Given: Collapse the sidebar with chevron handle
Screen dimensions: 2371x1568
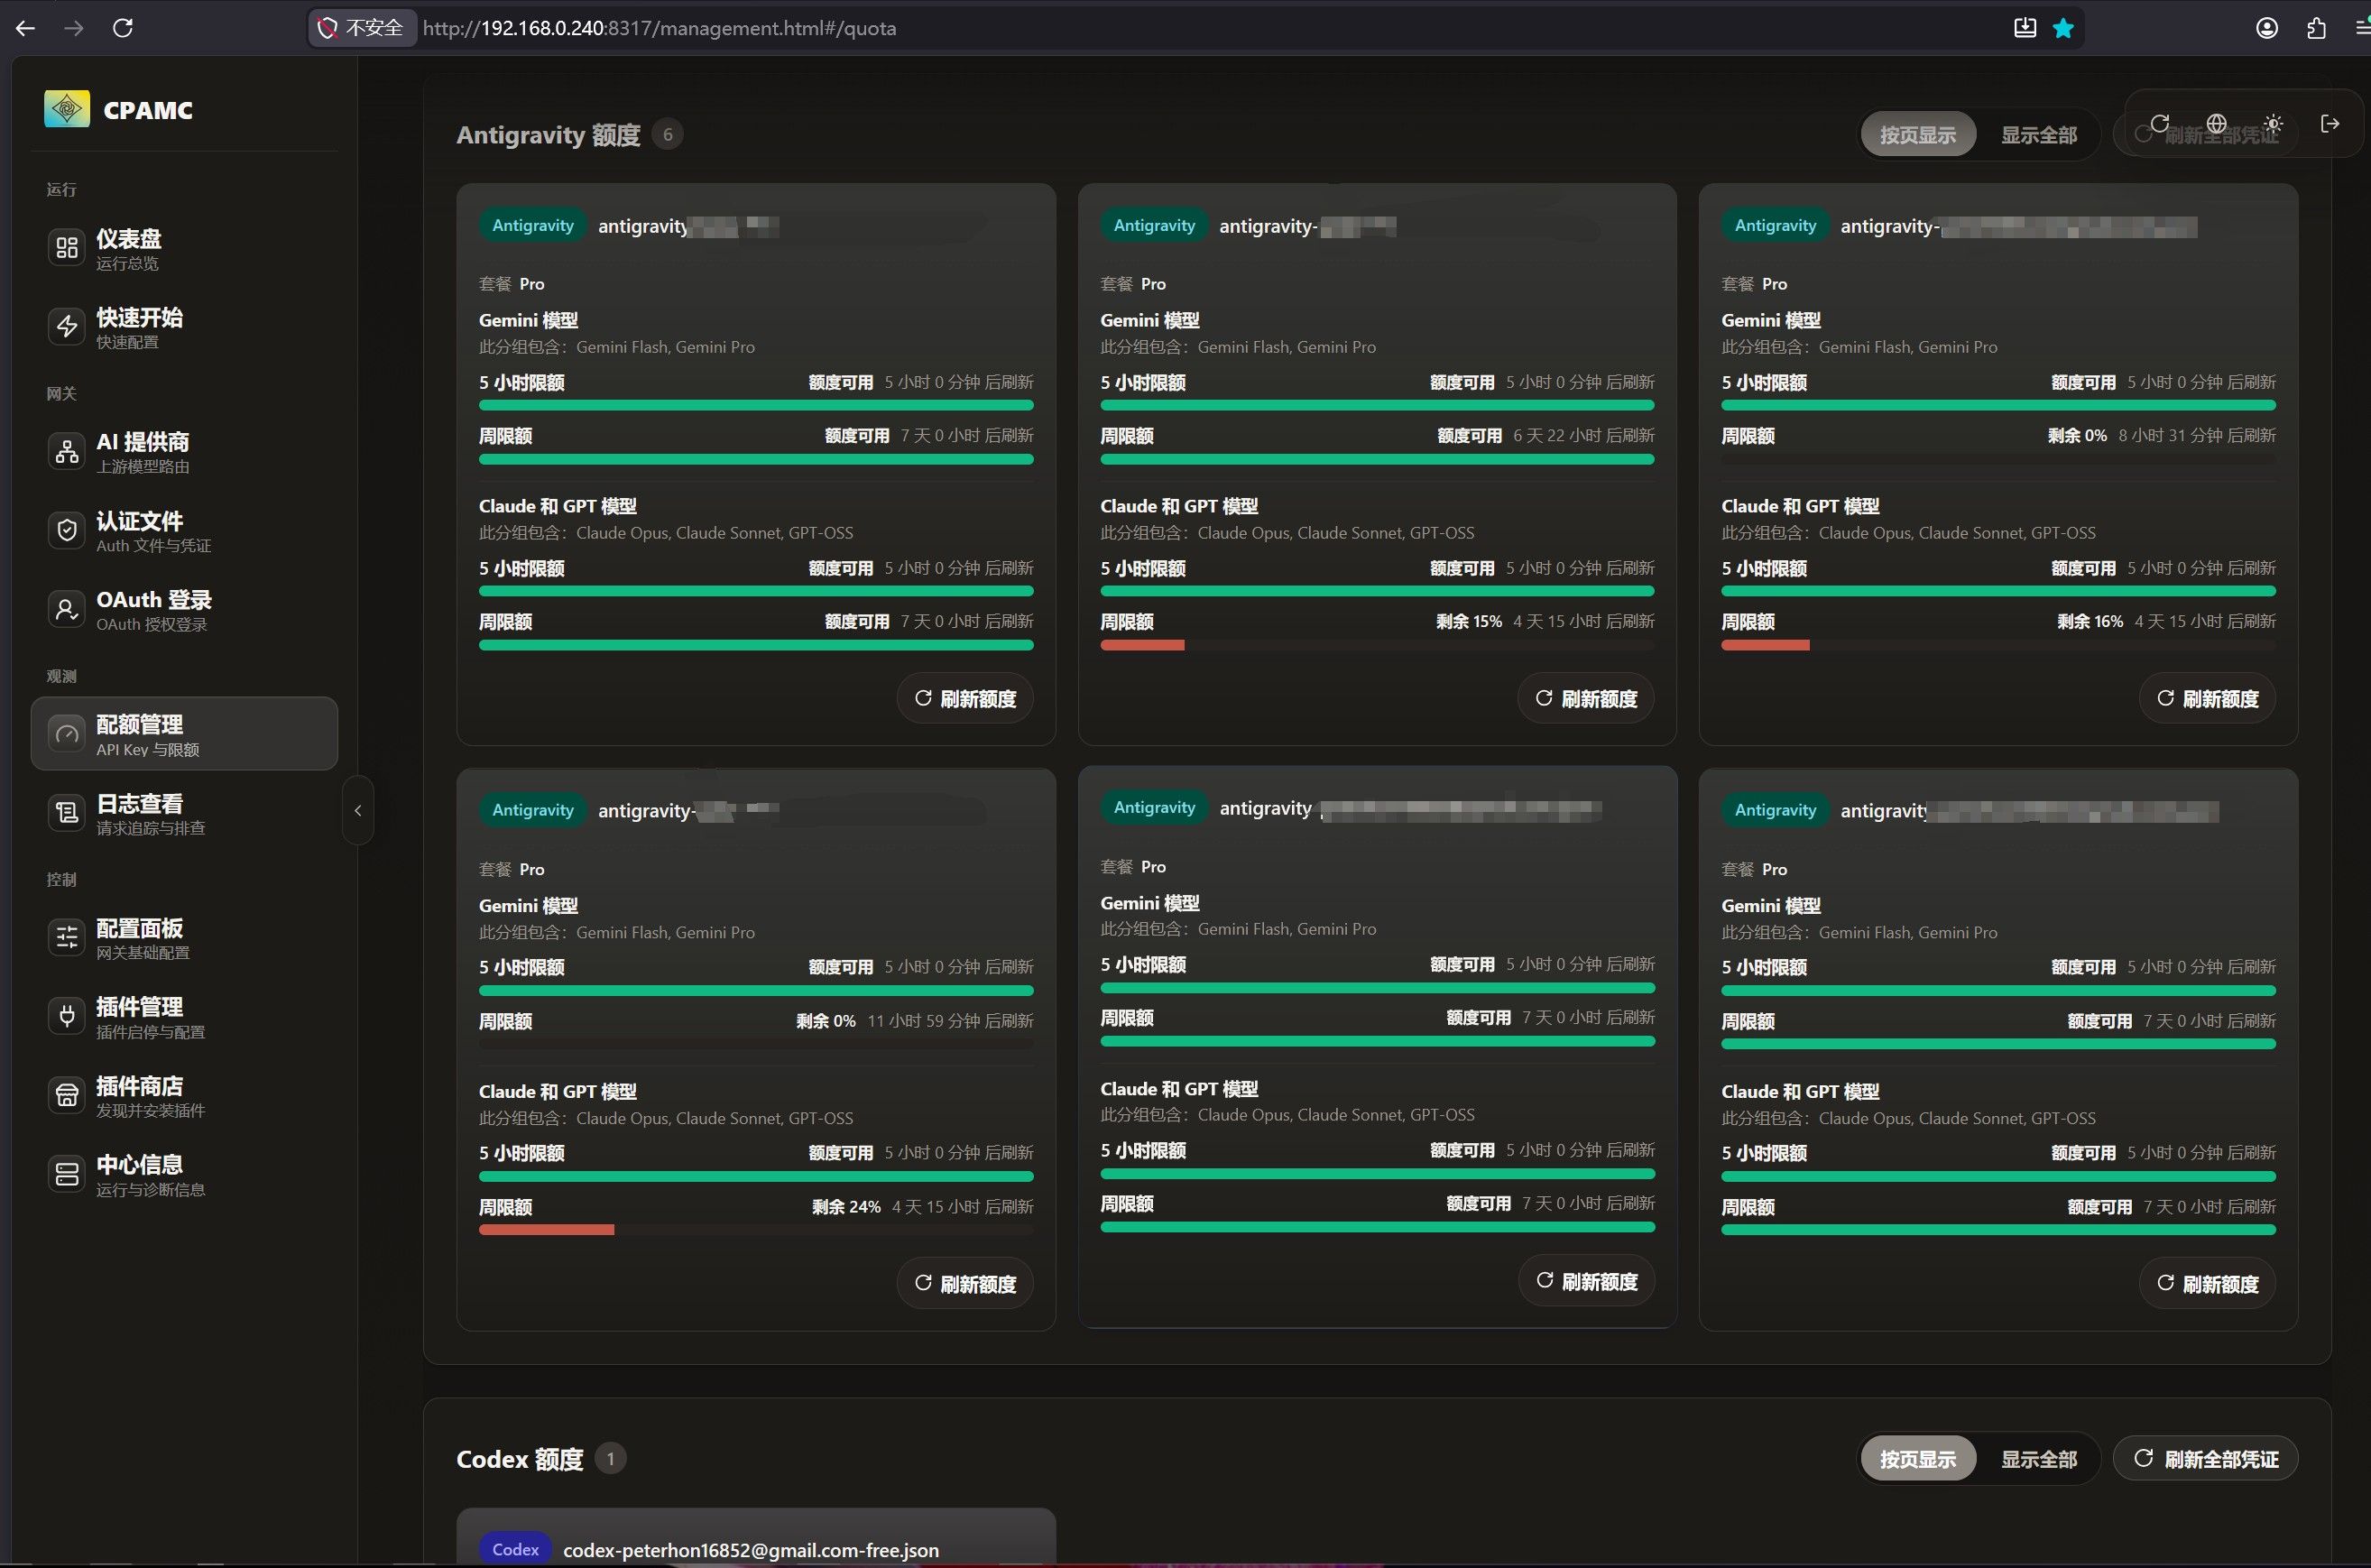Looking at the screenshot, I should [358, 810].
